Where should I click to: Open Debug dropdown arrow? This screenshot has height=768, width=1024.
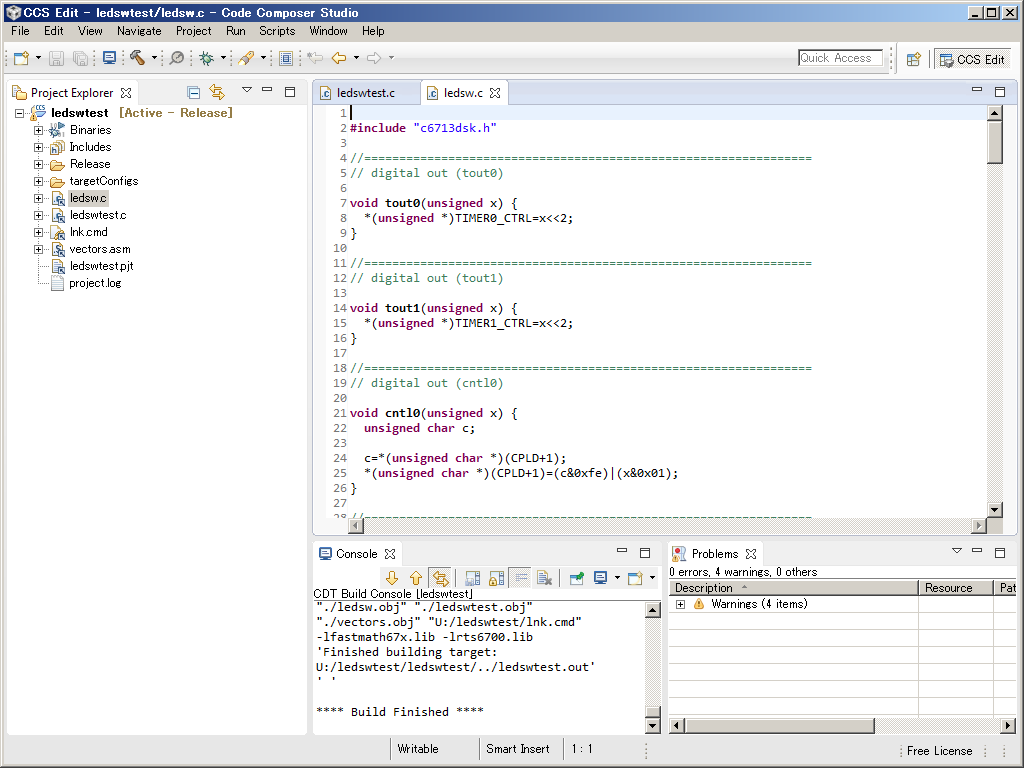(x=223, y=58)
